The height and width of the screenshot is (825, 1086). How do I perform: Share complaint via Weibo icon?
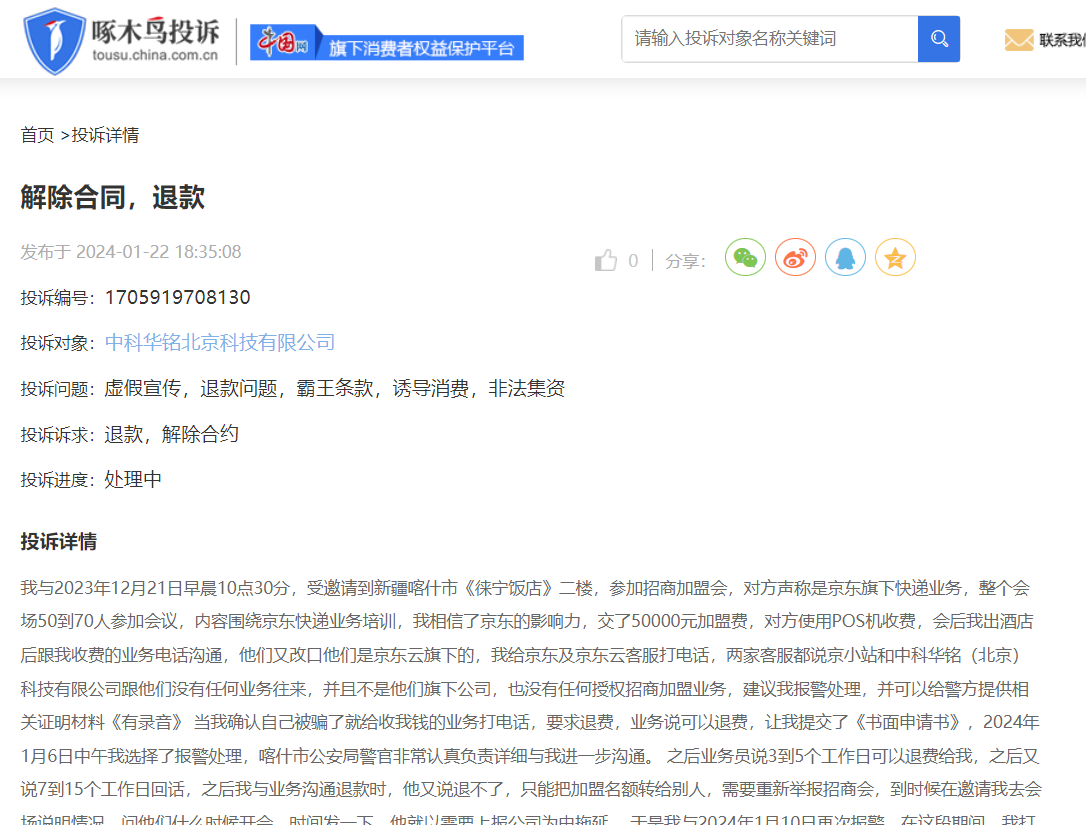[795, 258]
